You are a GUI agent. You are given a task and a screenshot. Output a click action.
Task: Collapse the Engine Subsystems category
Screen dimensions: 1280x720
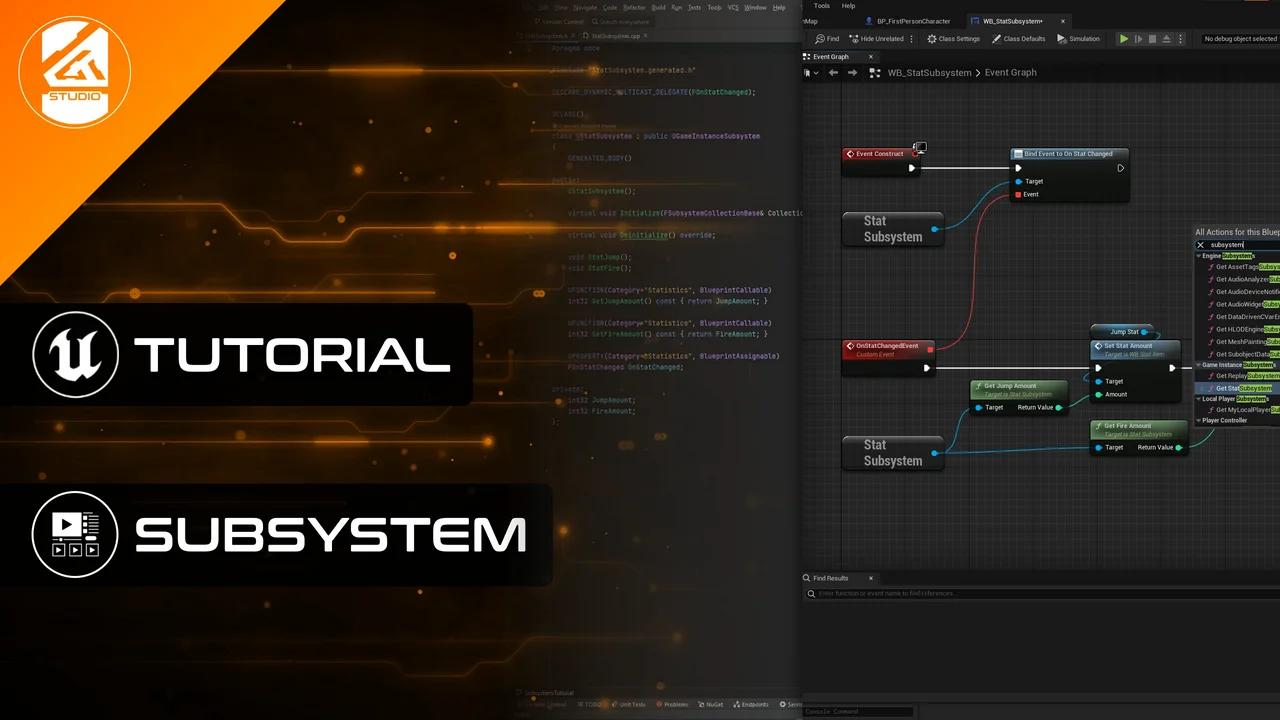point(1199,256)
